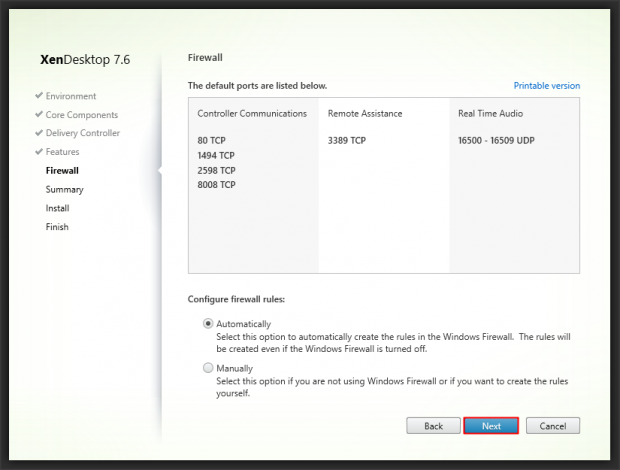This screenshot has width=620, height=470.
Task: Select the Automatically firewall rules option
Action: [208, 324]
